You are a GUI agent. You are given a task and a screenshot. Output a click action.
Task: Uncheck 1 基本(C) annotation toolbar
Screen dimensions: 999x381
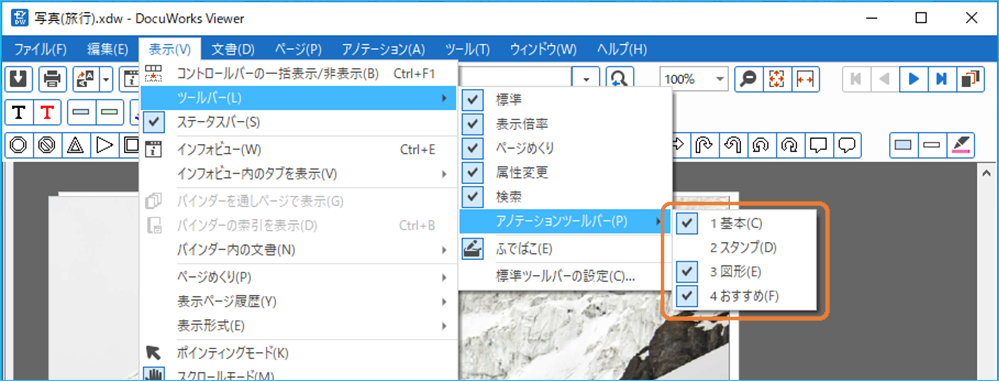744,224
